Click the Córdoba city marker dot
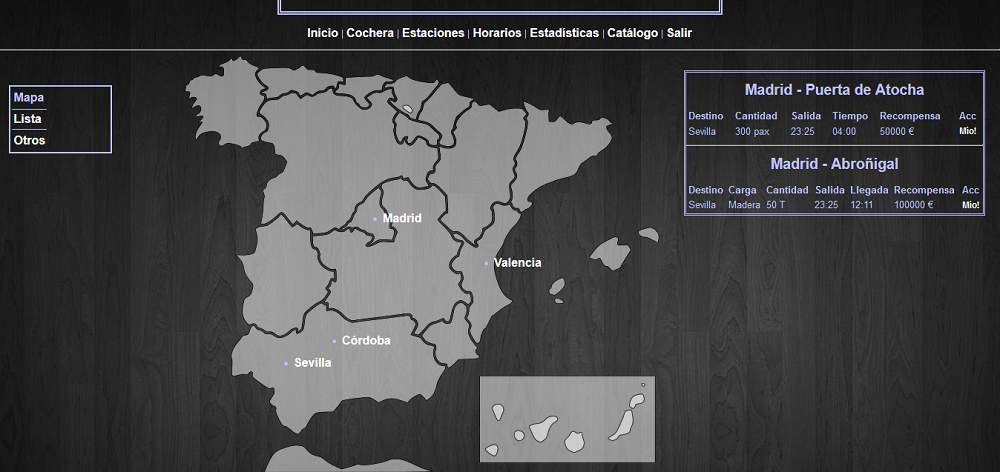 point(334,341)
